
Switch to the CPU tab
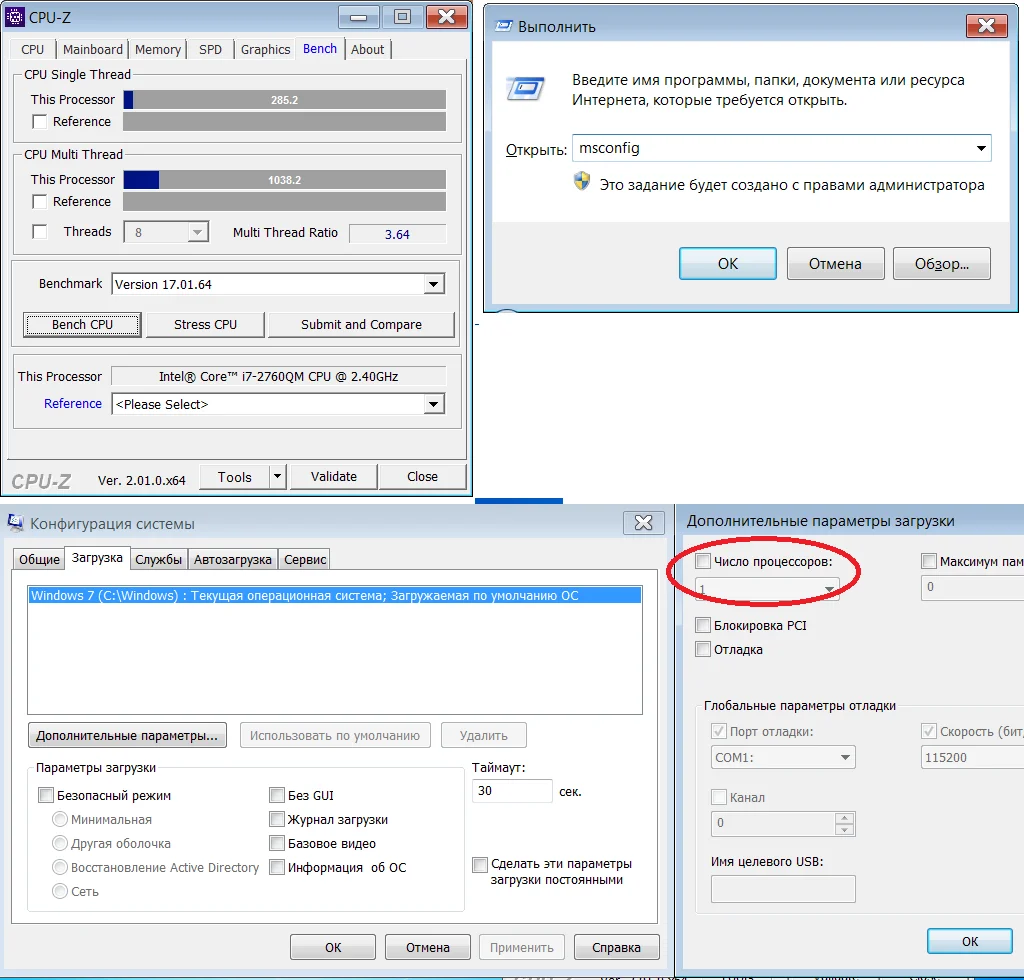coord(33,50)
